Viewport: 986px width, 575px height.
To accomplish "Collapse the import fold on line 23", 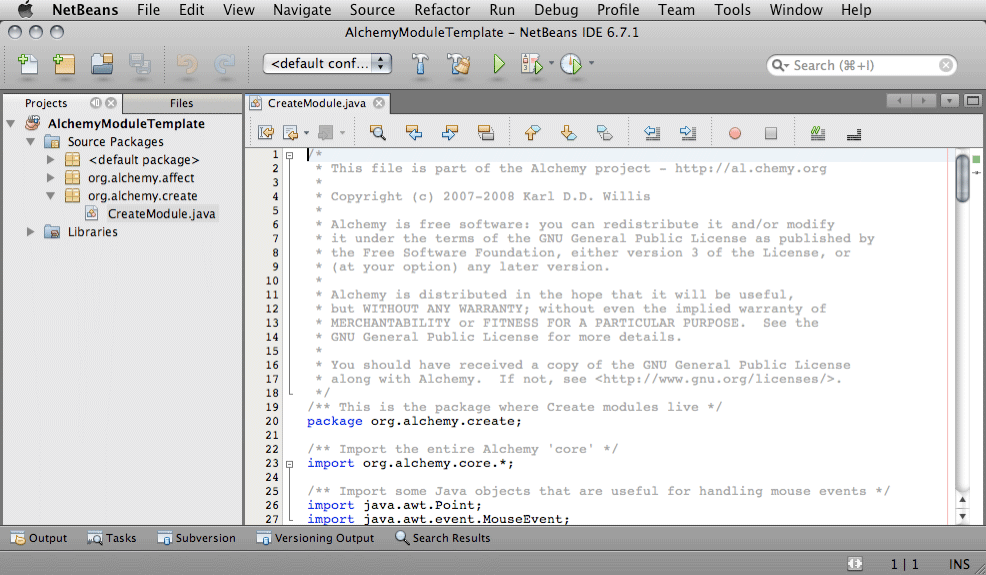I will coord(289,464).
